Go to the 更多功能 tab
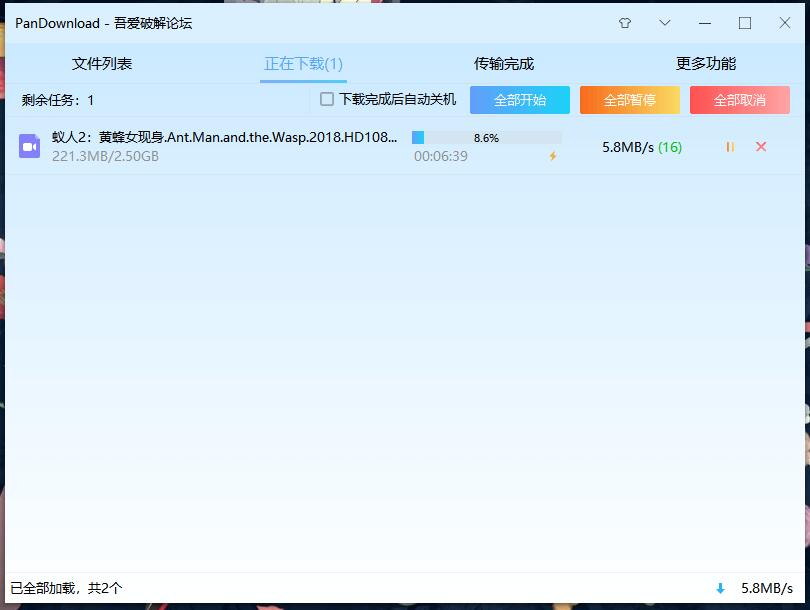This screenshot has height=610, width=810. tap(706, 64)
